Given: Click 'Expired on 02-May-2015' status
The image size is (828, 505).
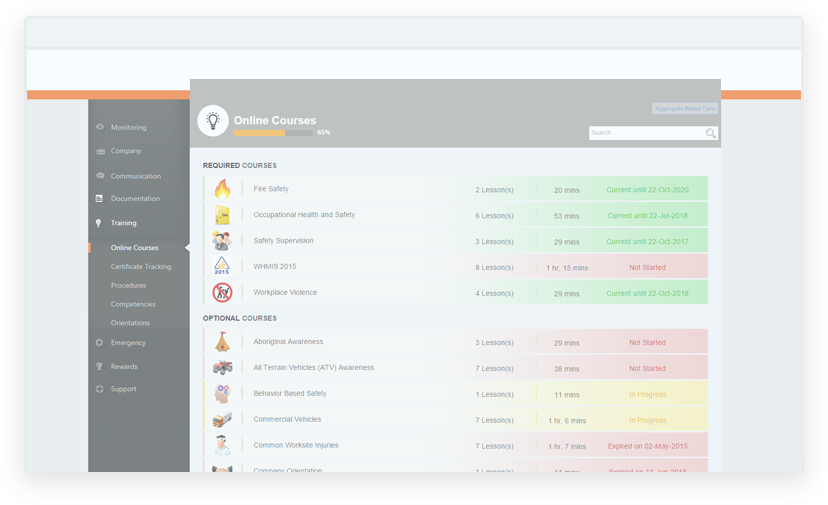Looking at the screenshot, I should [x=647, y=446].
